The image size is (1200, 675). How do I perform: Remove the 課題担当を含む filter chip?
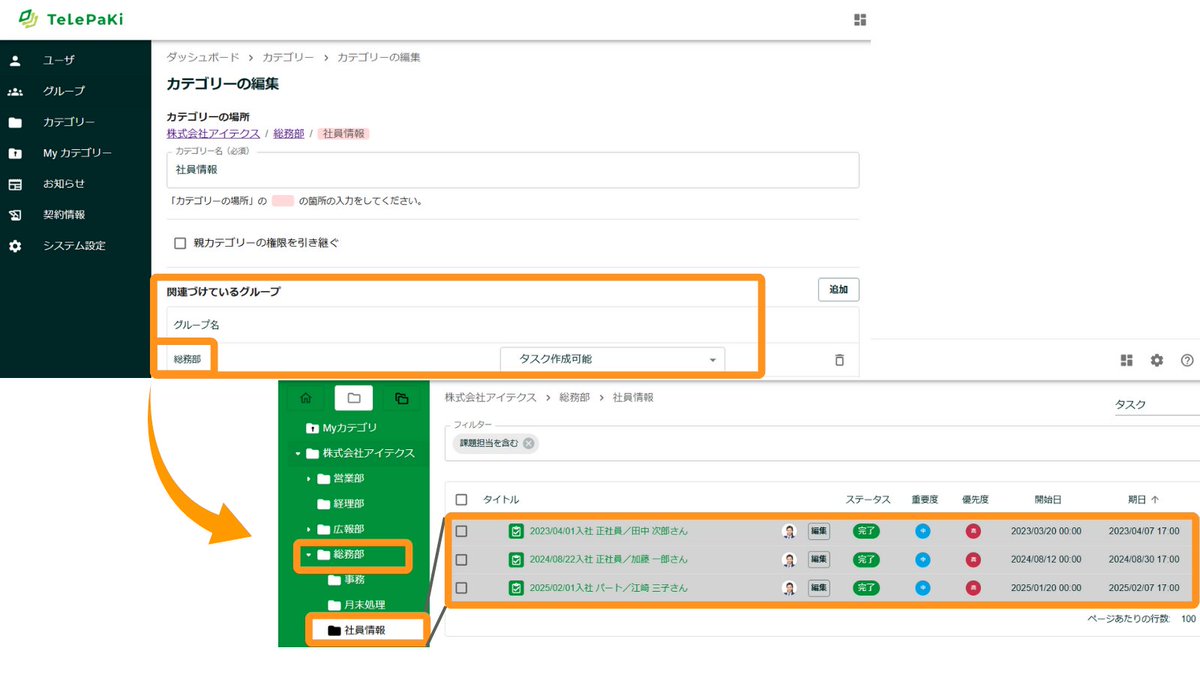[528, 444]
